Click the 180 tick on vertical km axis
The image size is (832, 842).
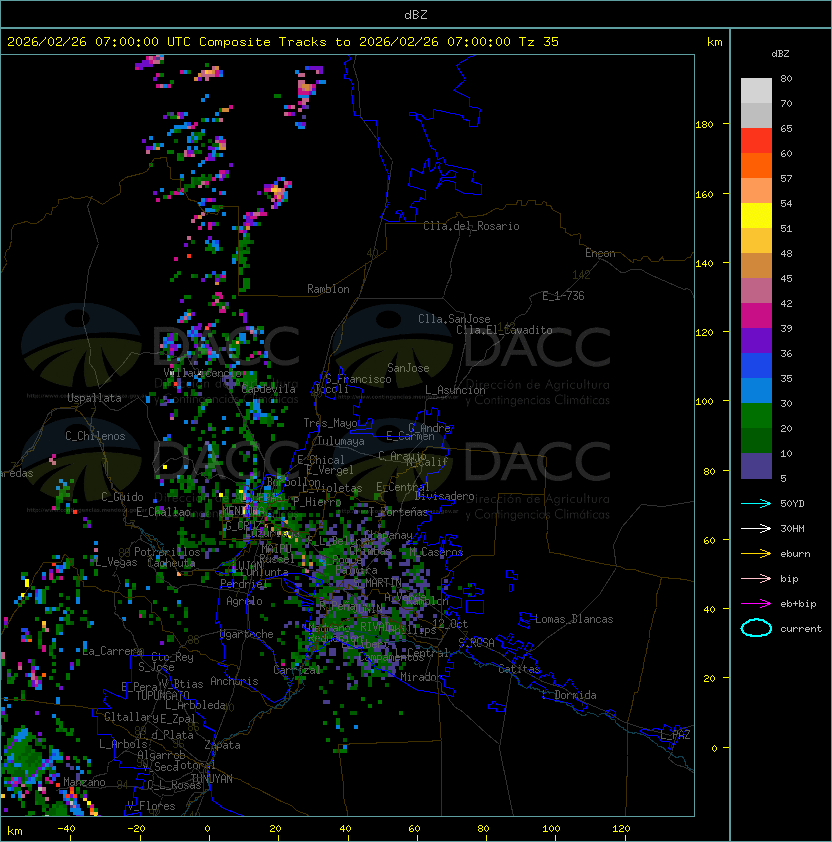coord(704,125)
